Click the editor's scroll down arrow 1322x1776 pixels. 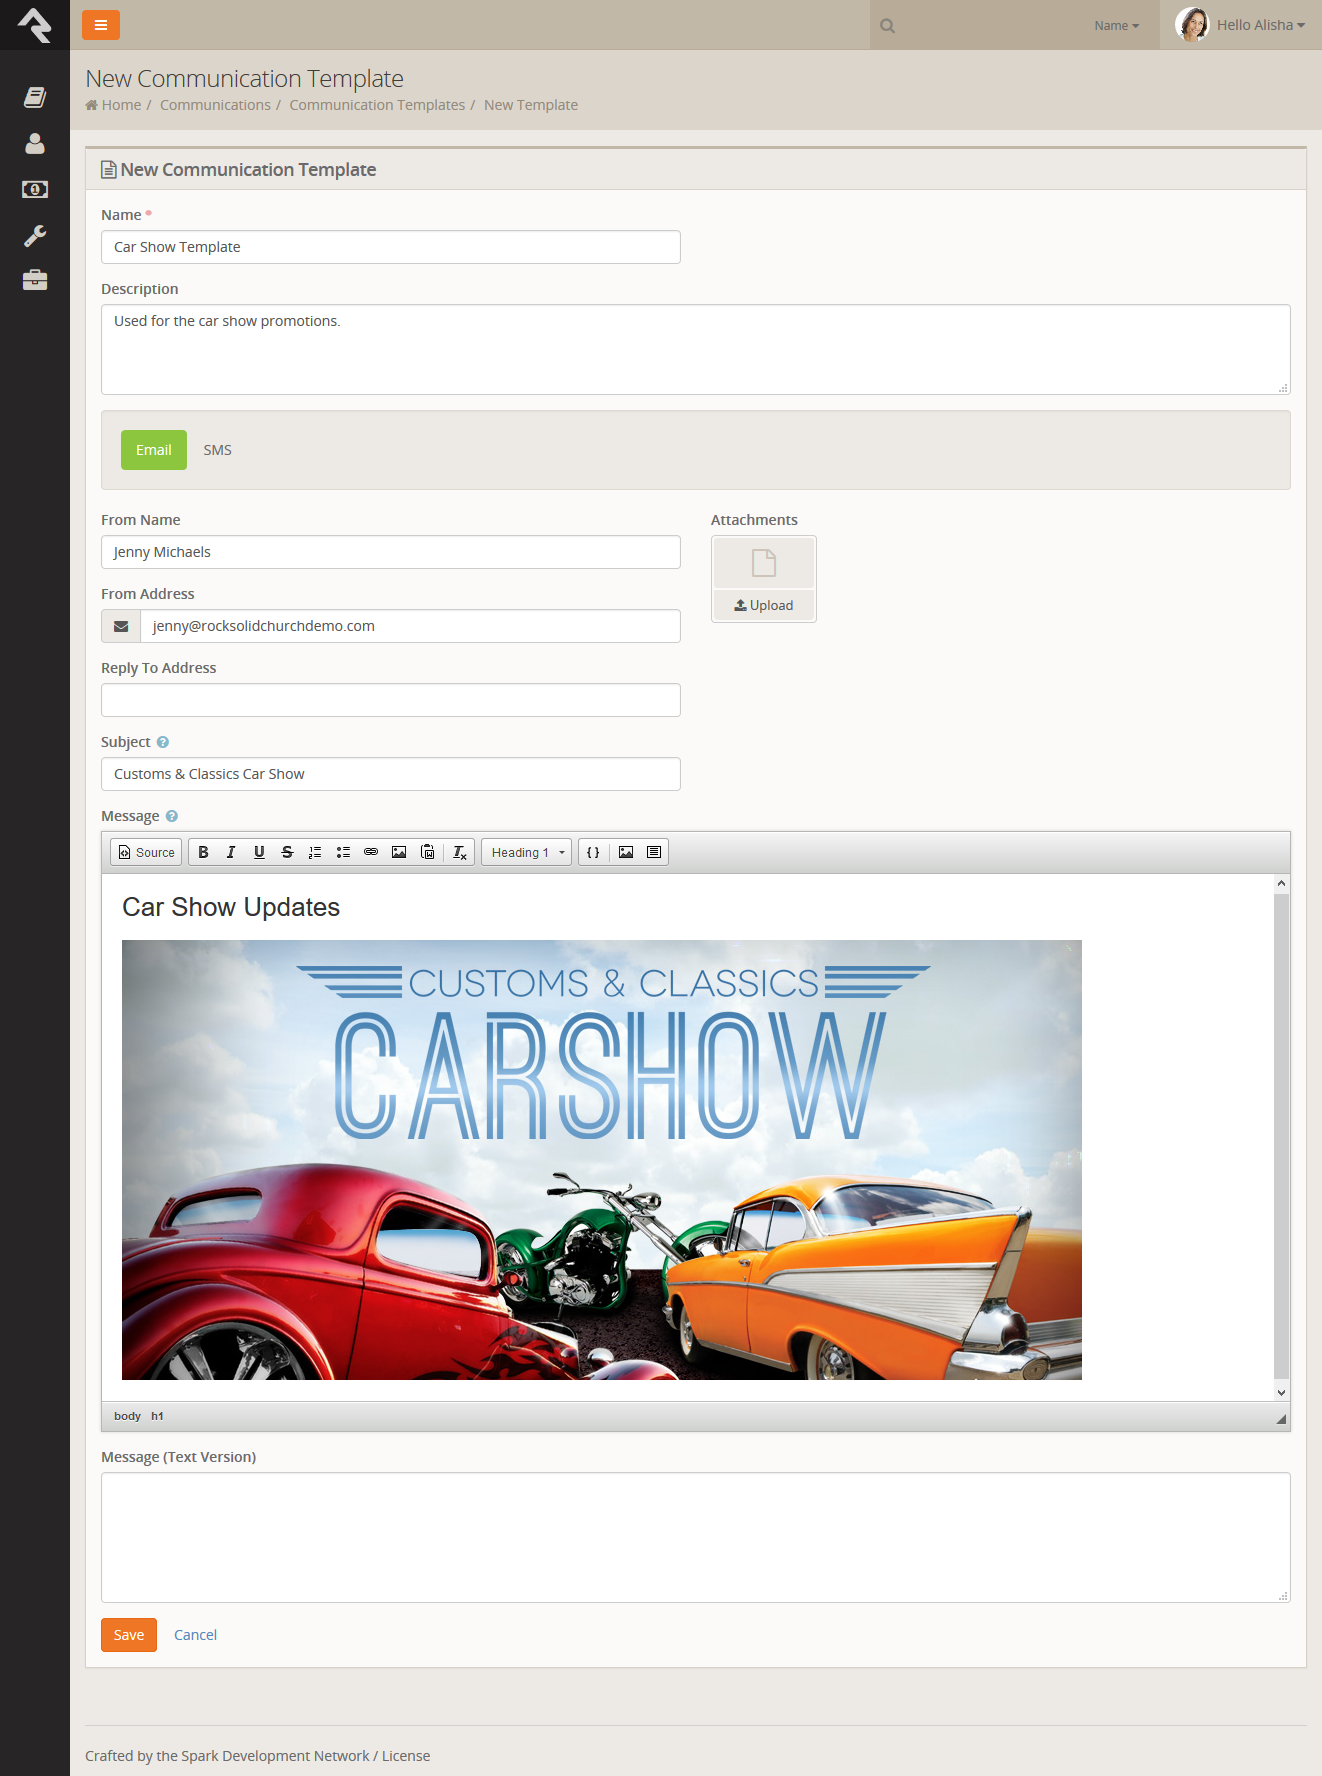(x=1281, y=1392)
